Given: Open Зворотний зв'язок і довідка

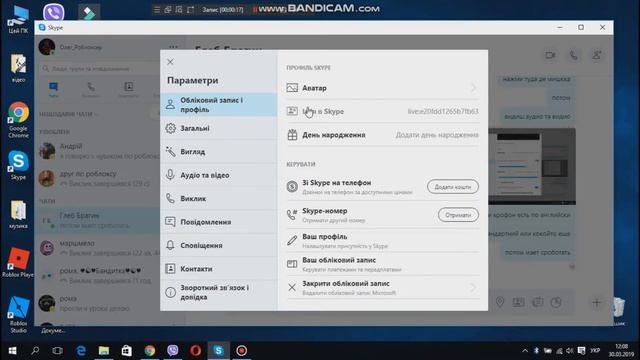Looking at the screenshot, I should [x=219, y=292].
